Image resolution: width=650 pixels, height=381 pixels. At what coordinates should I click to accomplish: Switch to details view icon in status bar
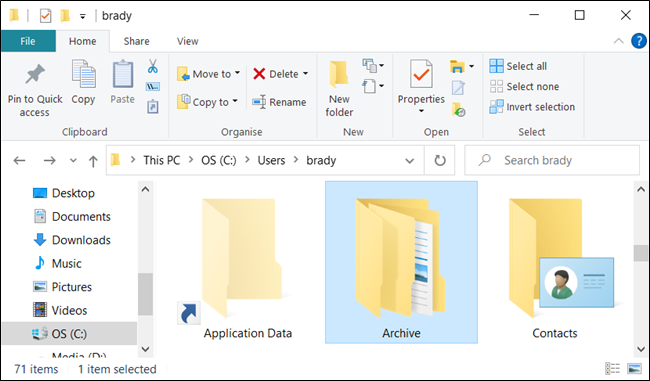coord(612,368)
